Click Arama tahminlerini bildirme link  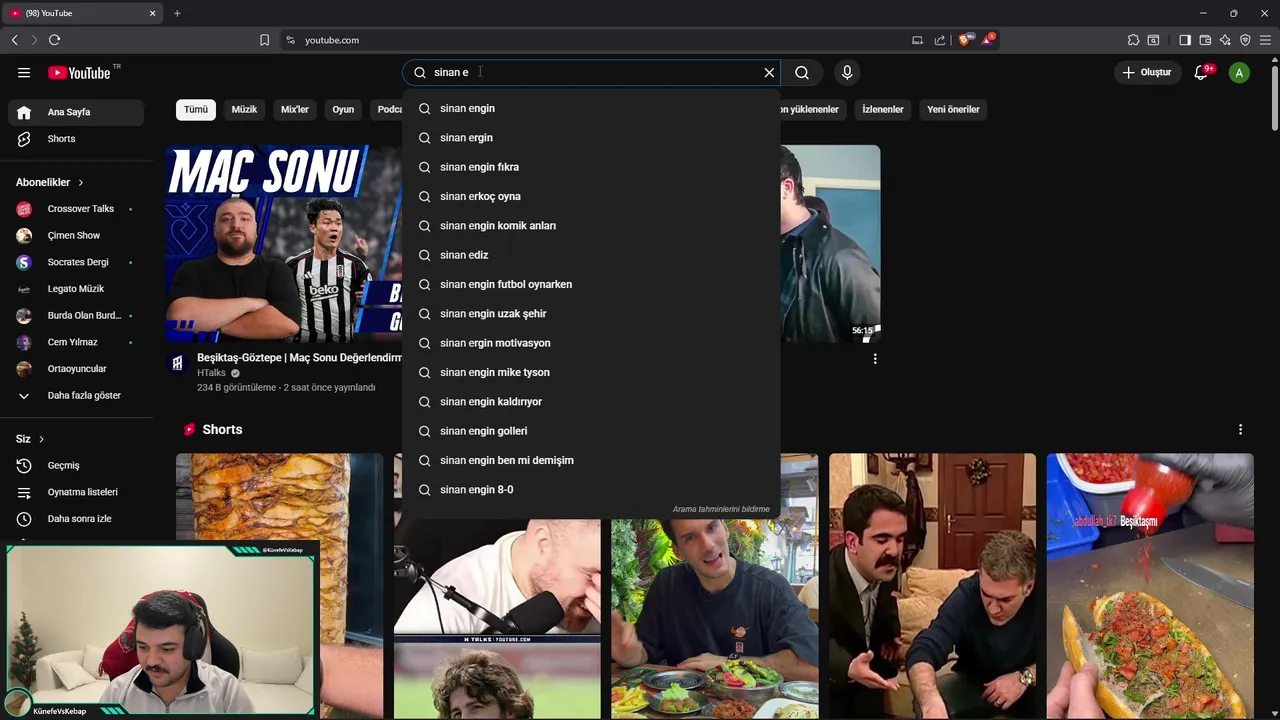point(721,509)
